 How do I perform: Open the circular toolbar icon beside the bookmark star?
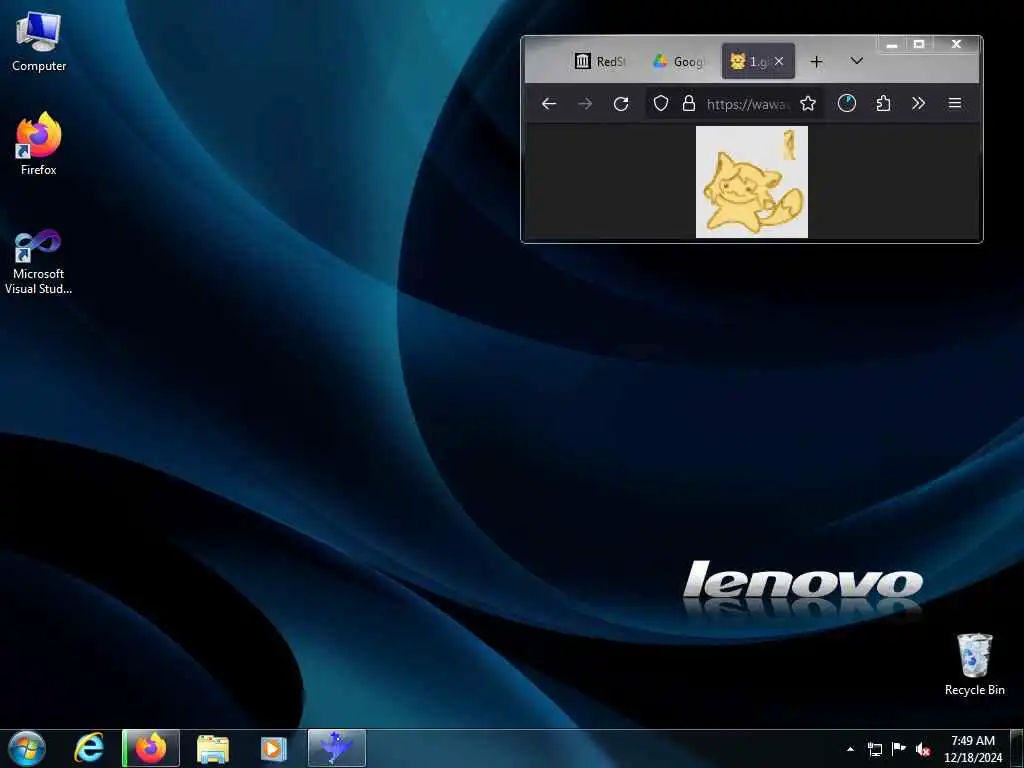(847, 103)
